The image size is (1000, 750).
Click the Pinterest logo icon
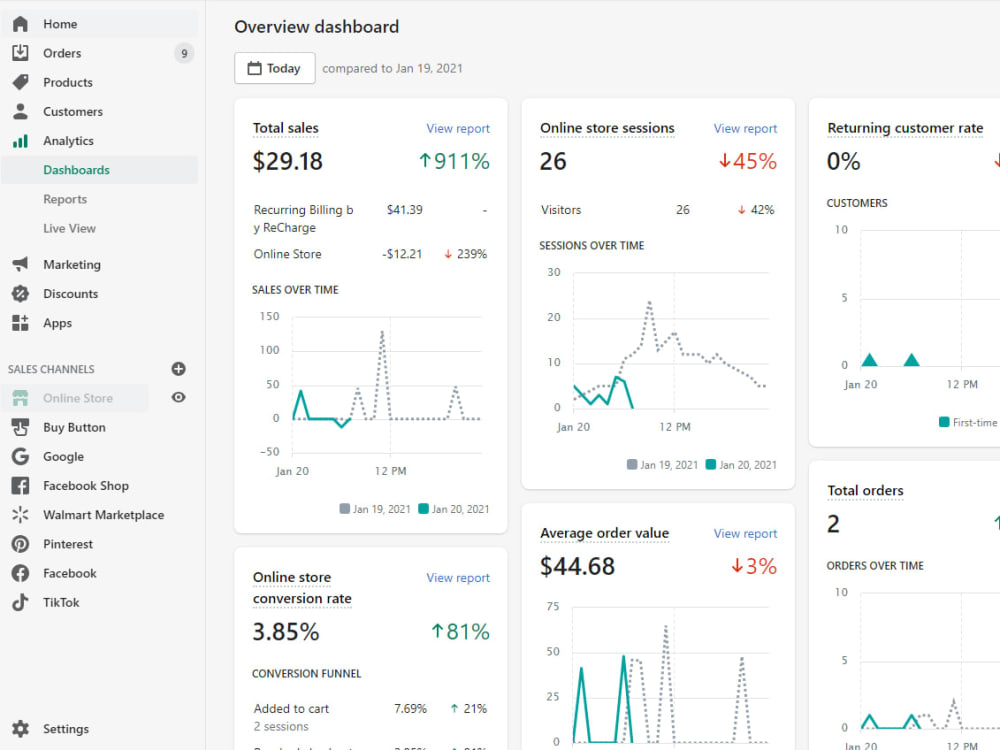20,544
